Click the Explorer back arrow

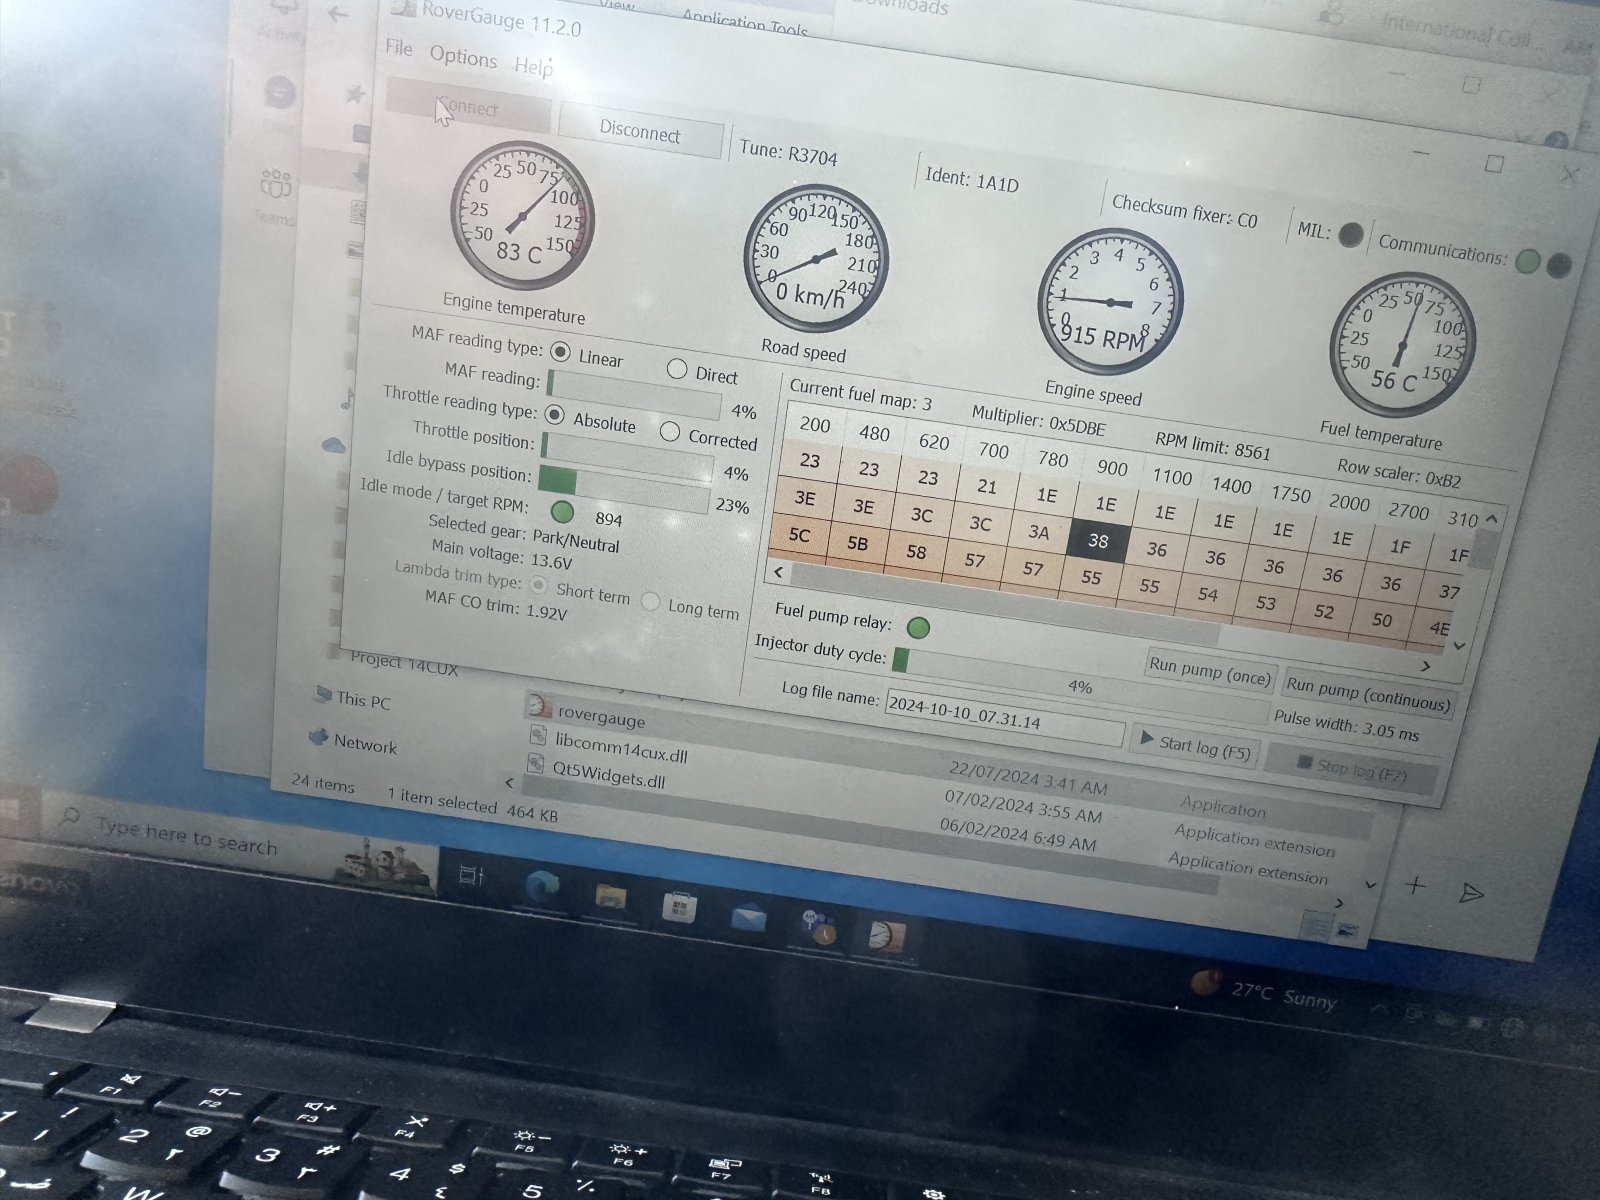pos(338,14)
